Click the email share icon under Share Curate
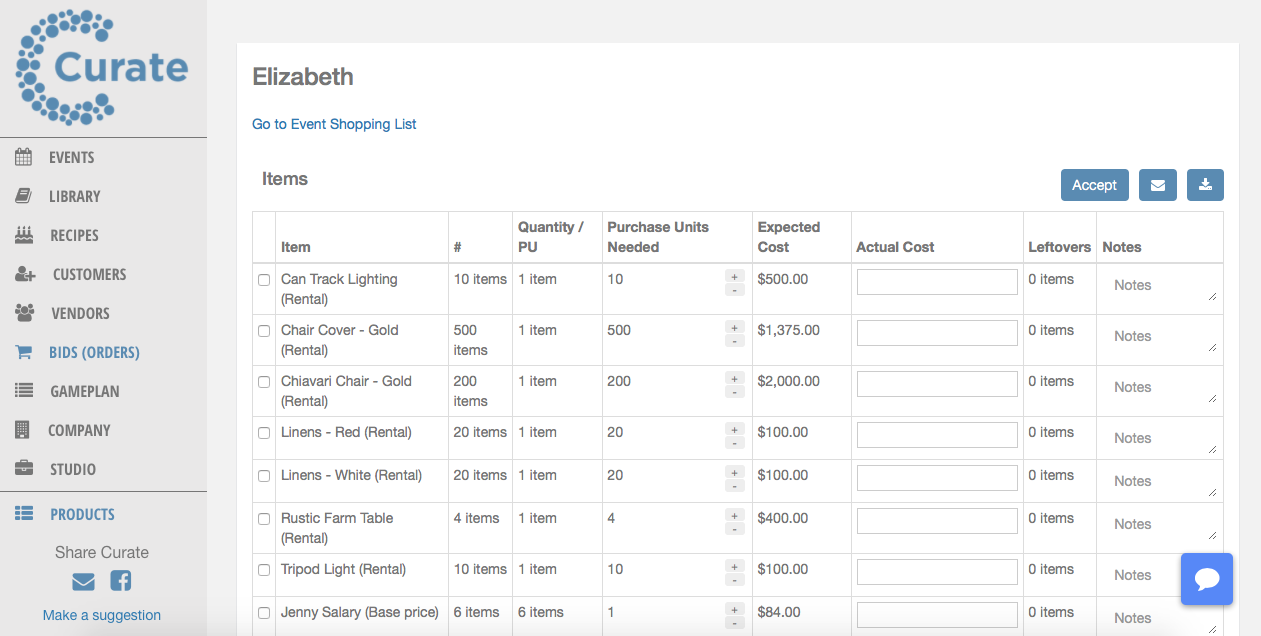This screenshot has width=1261, height=636. coord(84,581)
